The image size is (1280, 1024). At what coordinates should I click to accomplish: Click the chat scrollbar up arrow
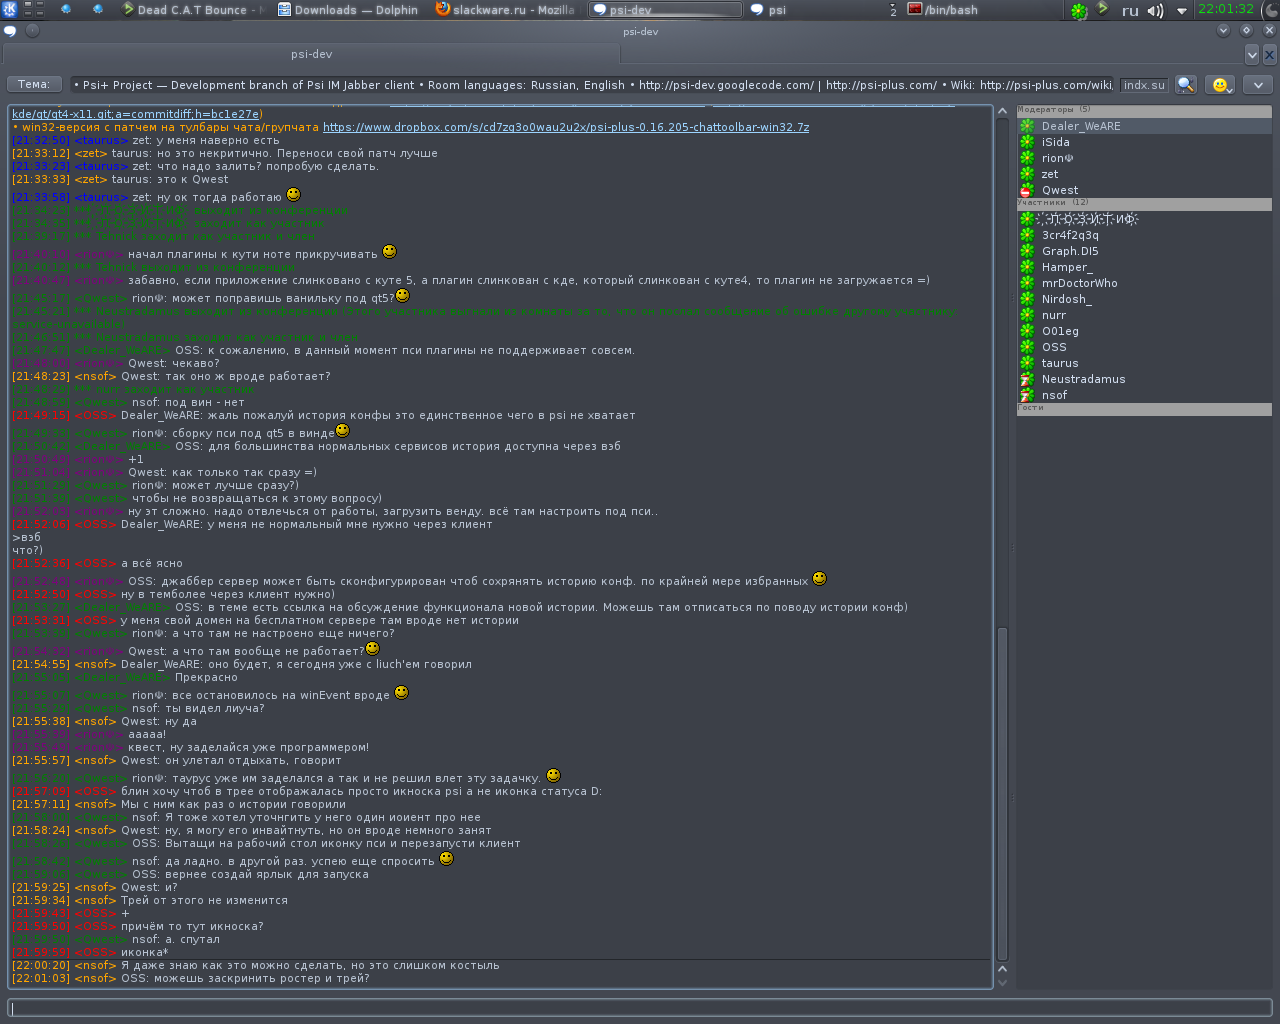(x=1003, y=112)
